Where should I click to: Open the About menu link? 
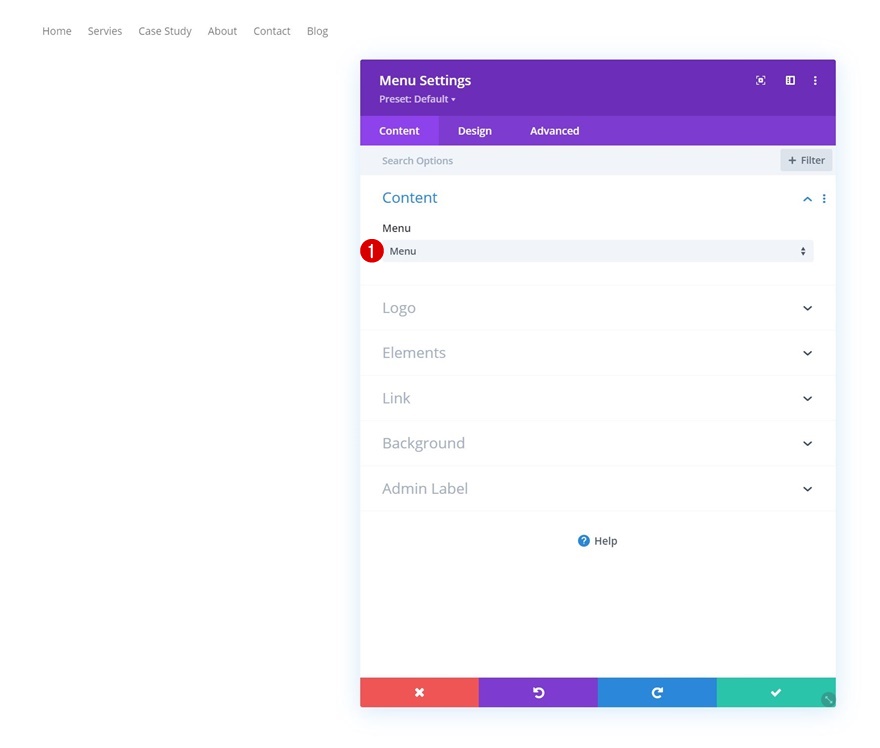point(222,31)
